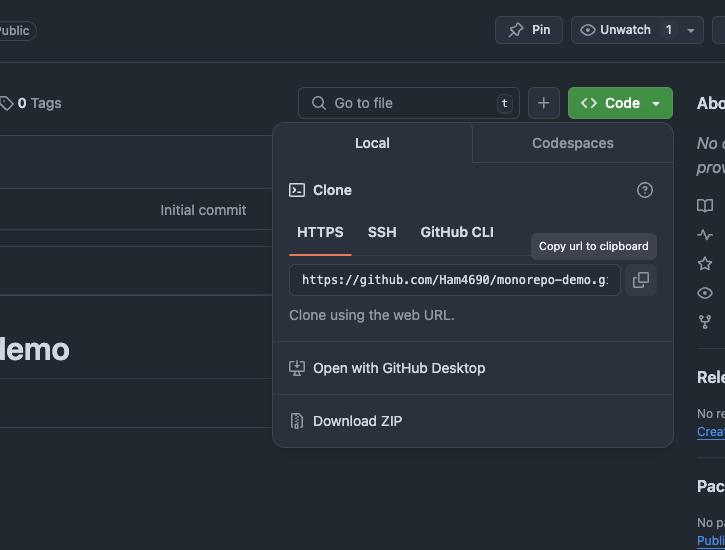The height and width of the screenshot is (550, 725).
Task: Click the clone URL text field
Action: [455, 280]
